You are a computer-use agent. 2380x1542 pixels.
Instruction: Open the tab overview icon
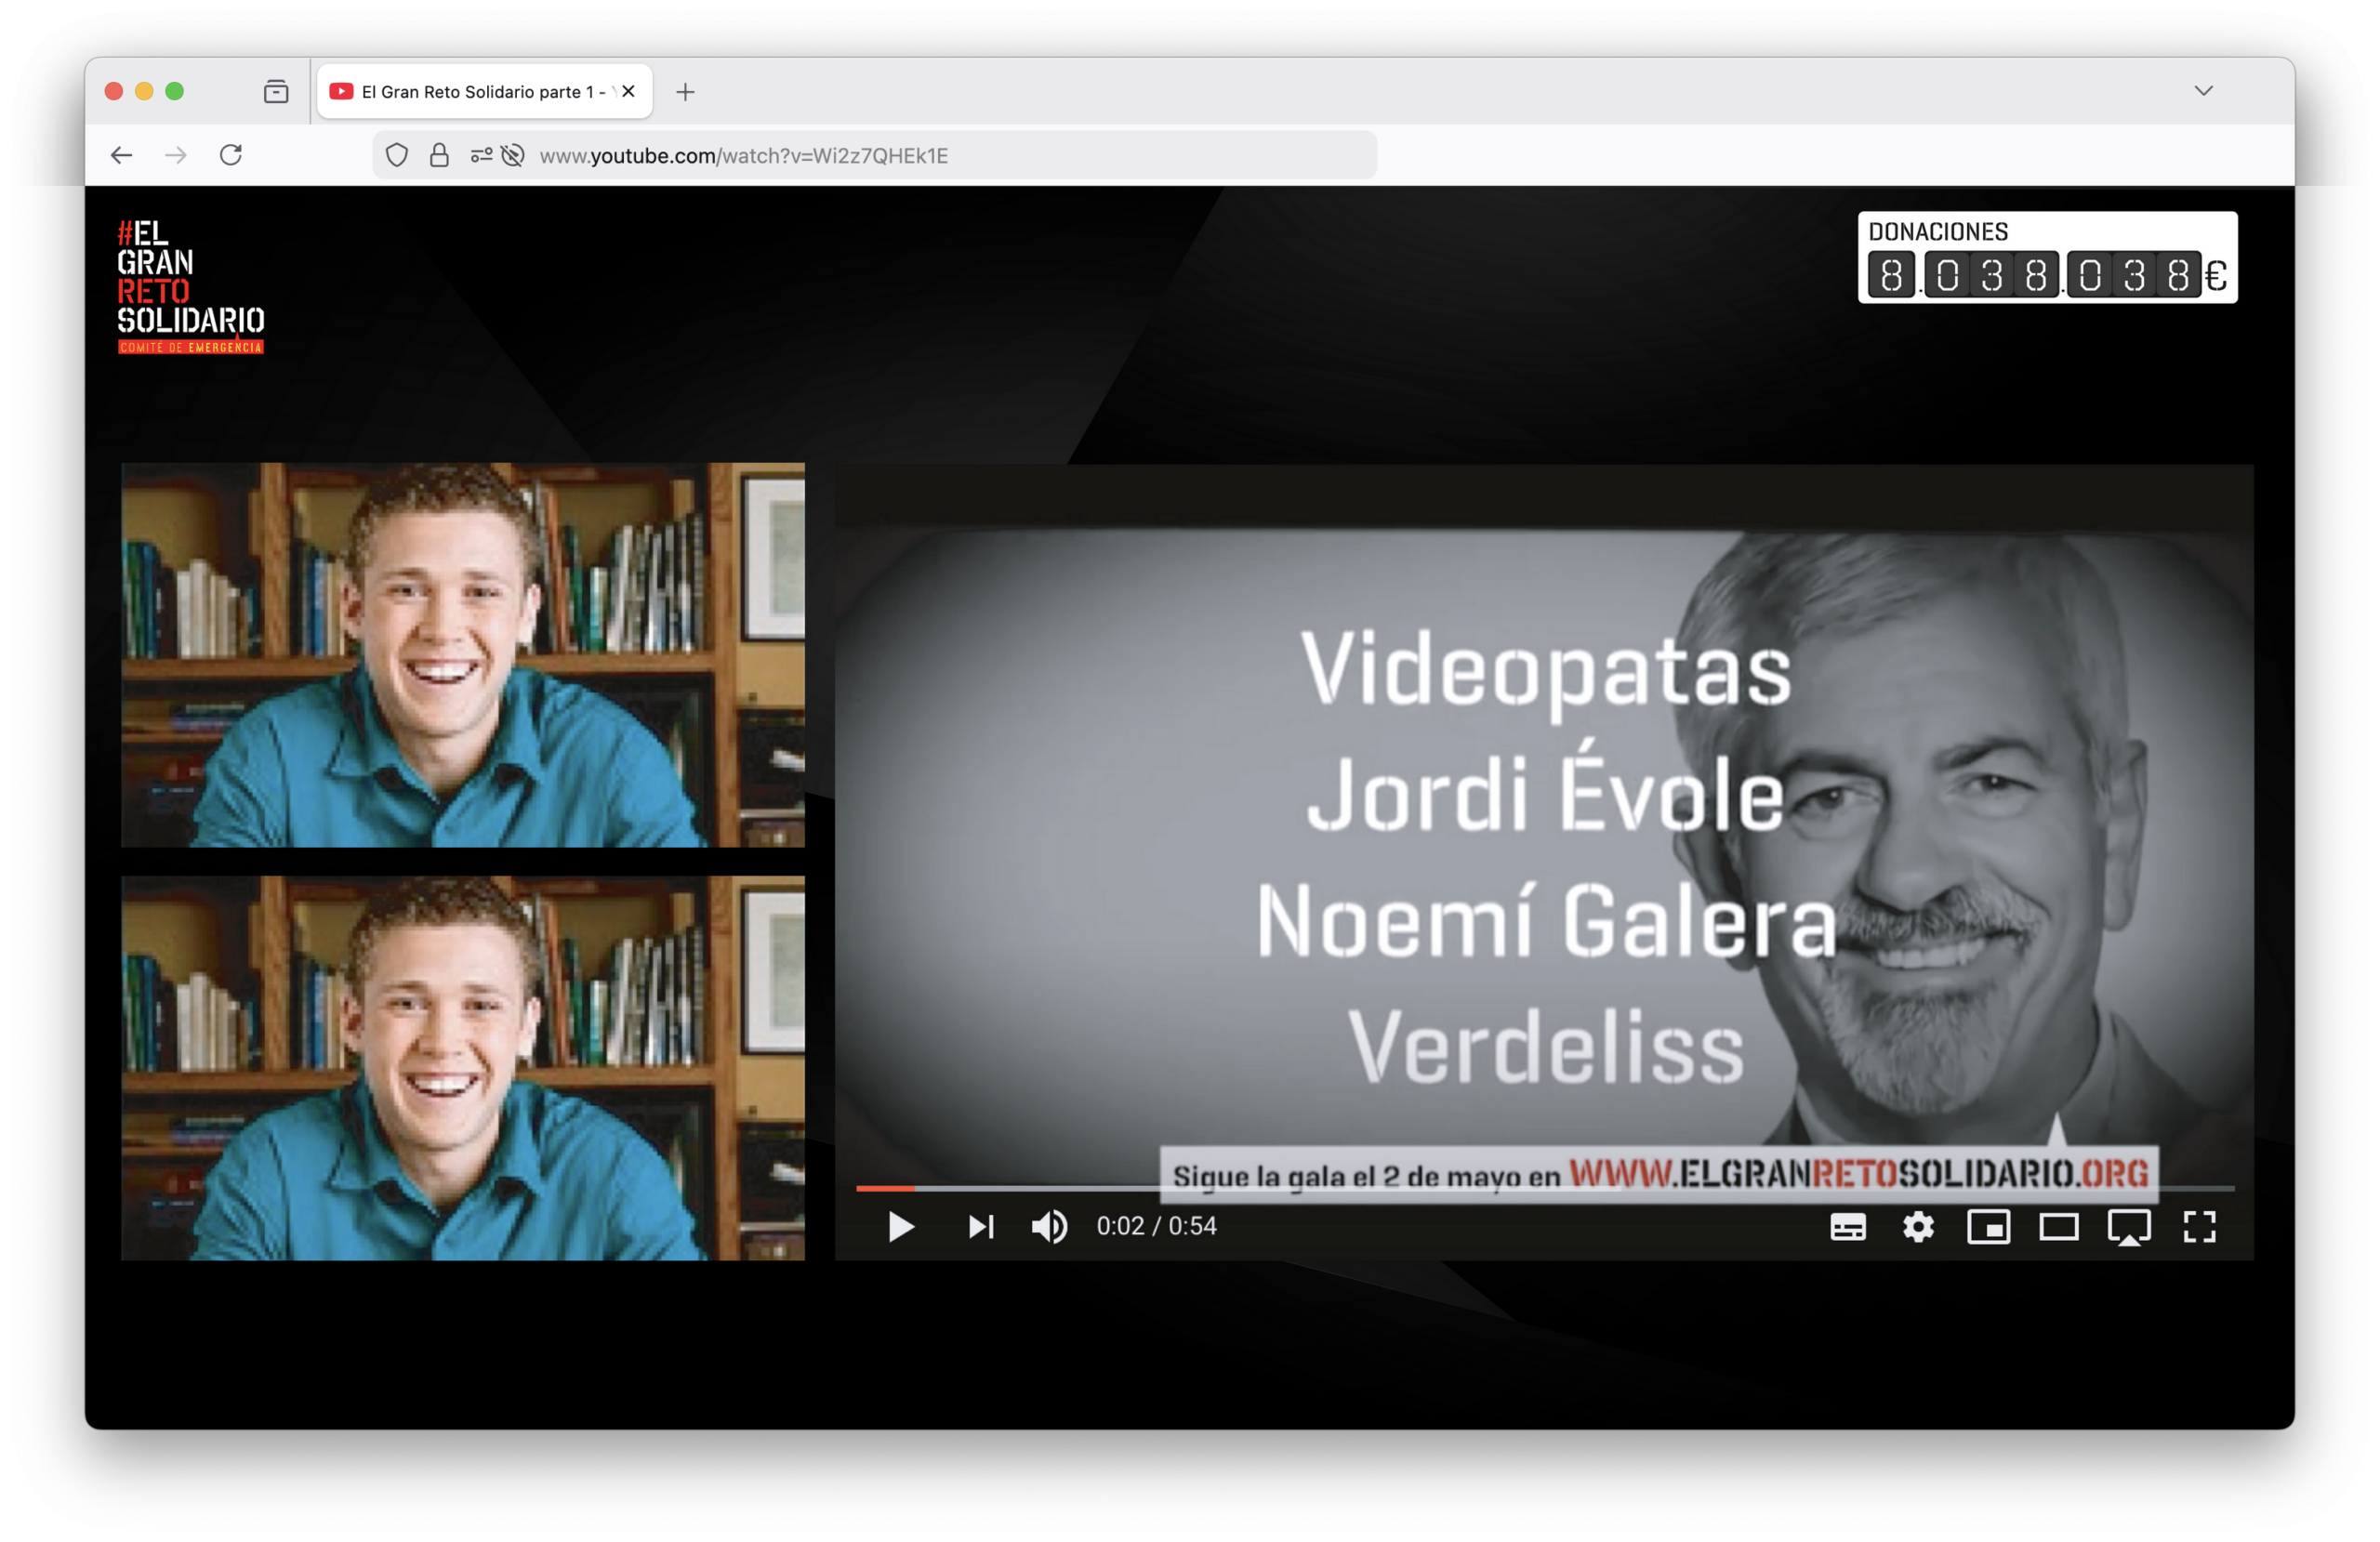click(x=276, y=92)
